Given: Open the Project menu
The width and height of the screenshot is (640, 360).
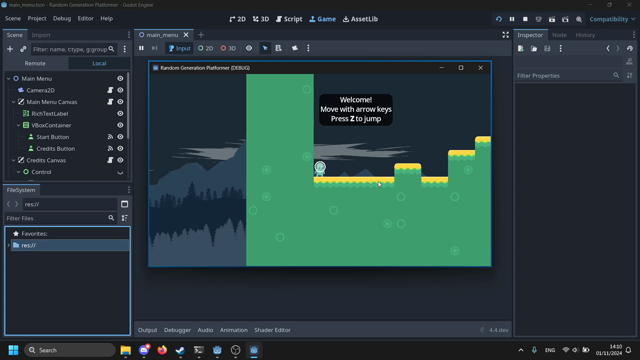Looking at the screenshot, I should [37, 18].
